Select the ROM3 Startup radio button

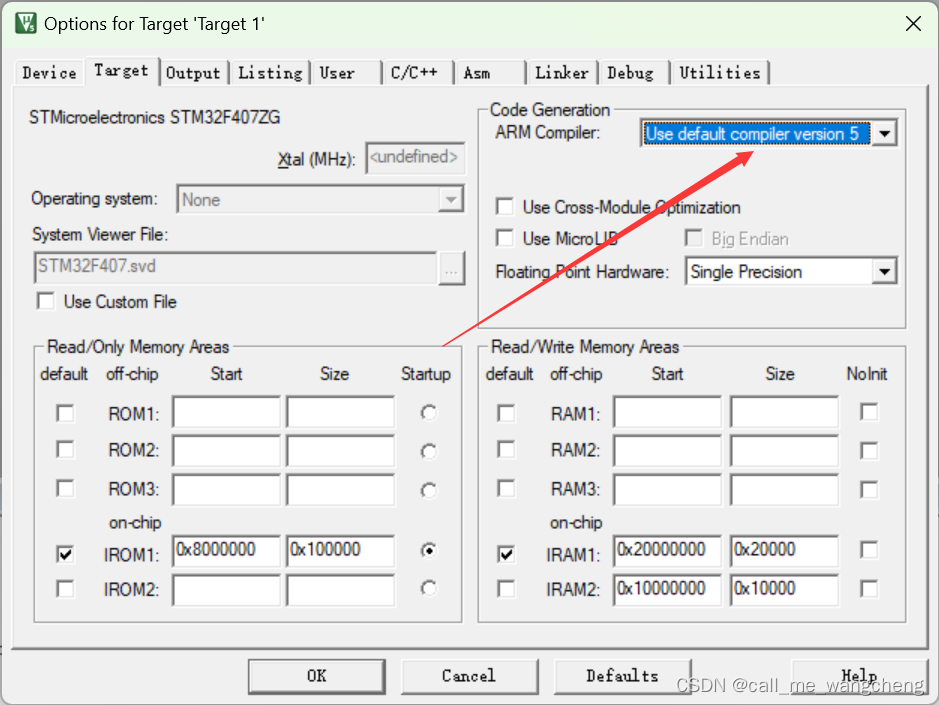point(429,491)
